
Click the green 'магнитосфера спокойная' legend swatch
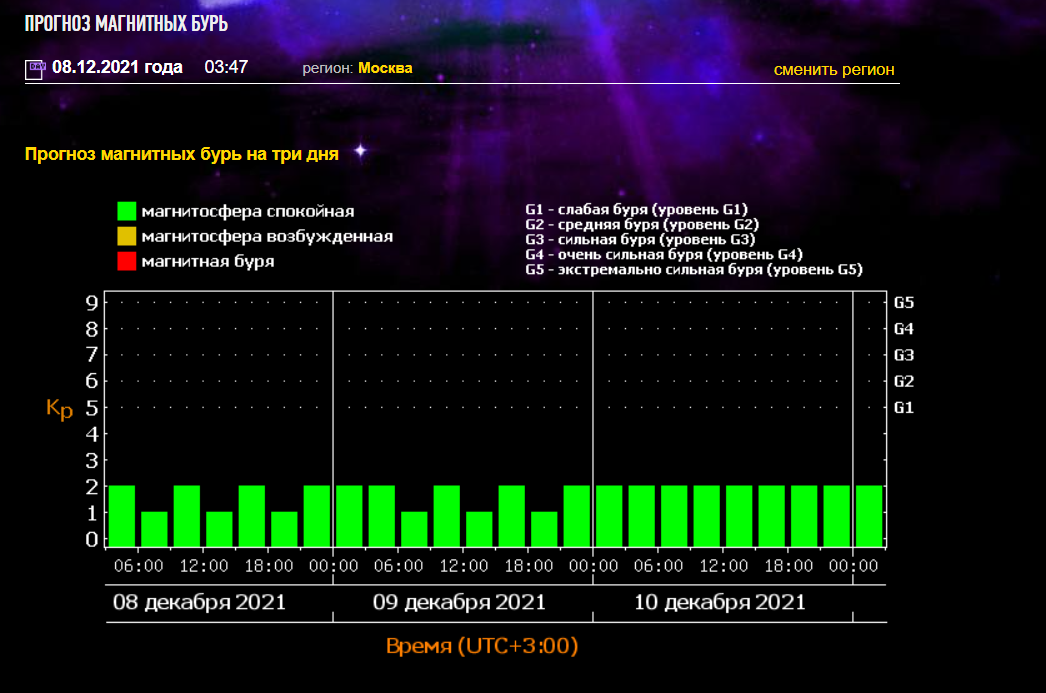(x=127, y=211)
